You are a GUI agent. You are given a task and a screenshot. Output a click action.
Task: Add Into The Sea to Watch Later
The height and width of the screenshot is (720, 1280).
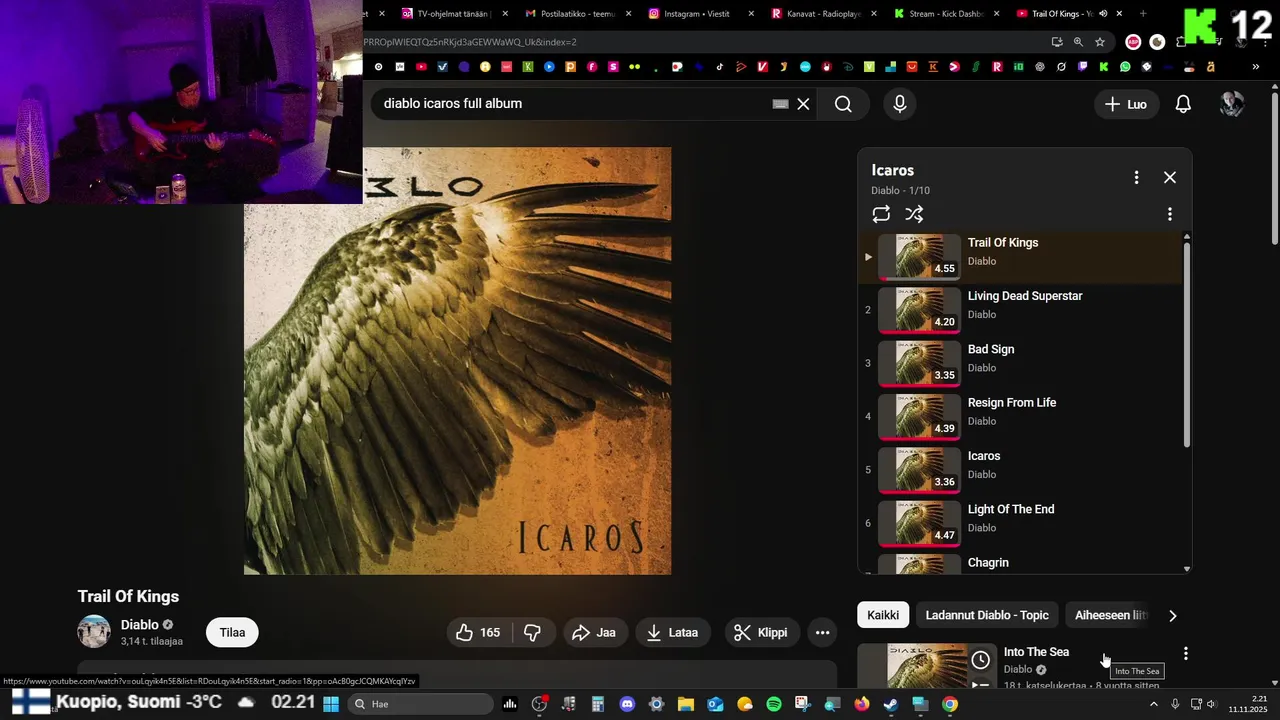tap(981, 660)
